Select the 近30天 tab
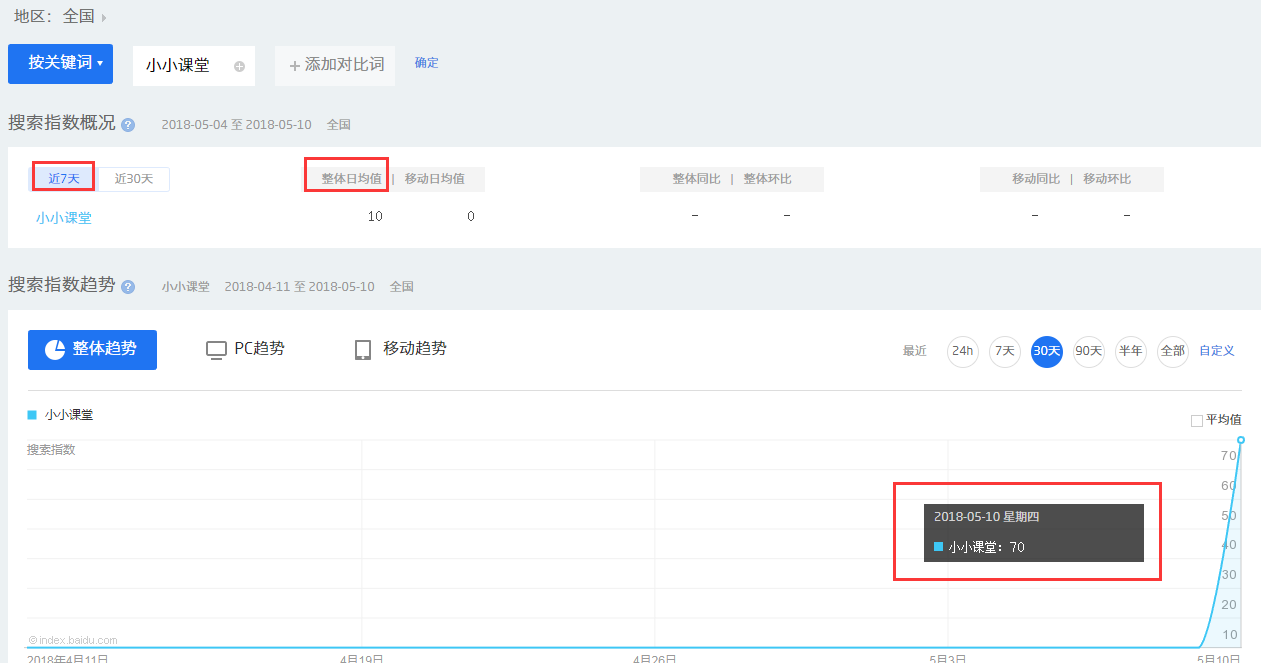 [x=134, y=179]
